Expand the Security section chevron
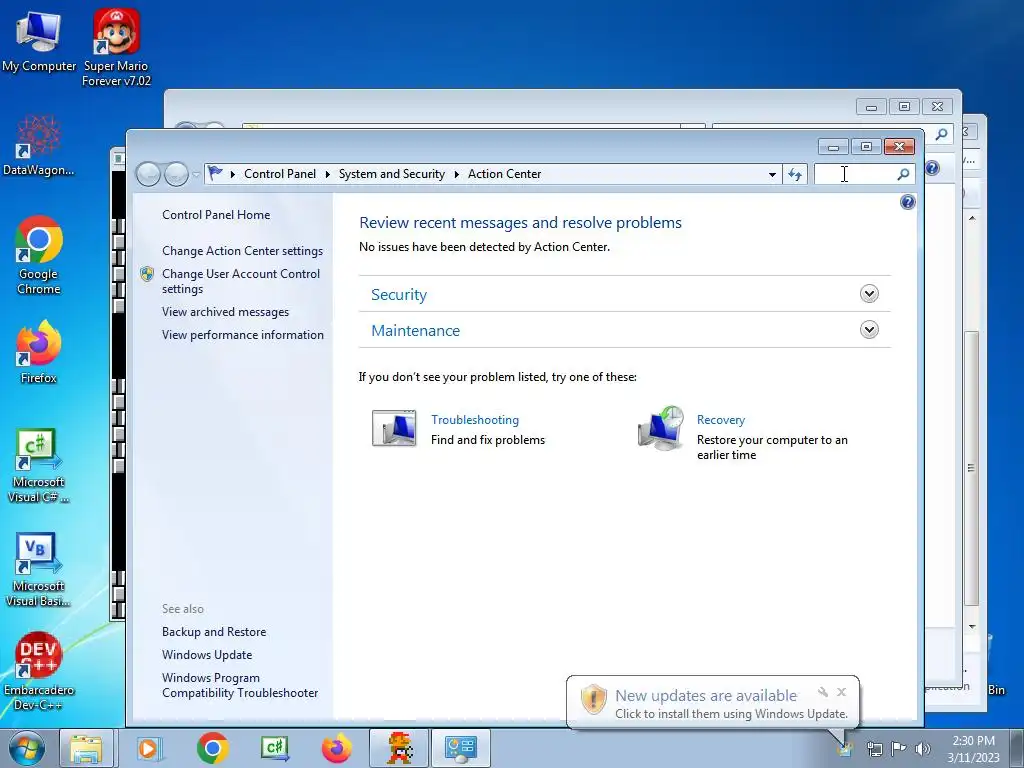 click(x=869, y=294)
